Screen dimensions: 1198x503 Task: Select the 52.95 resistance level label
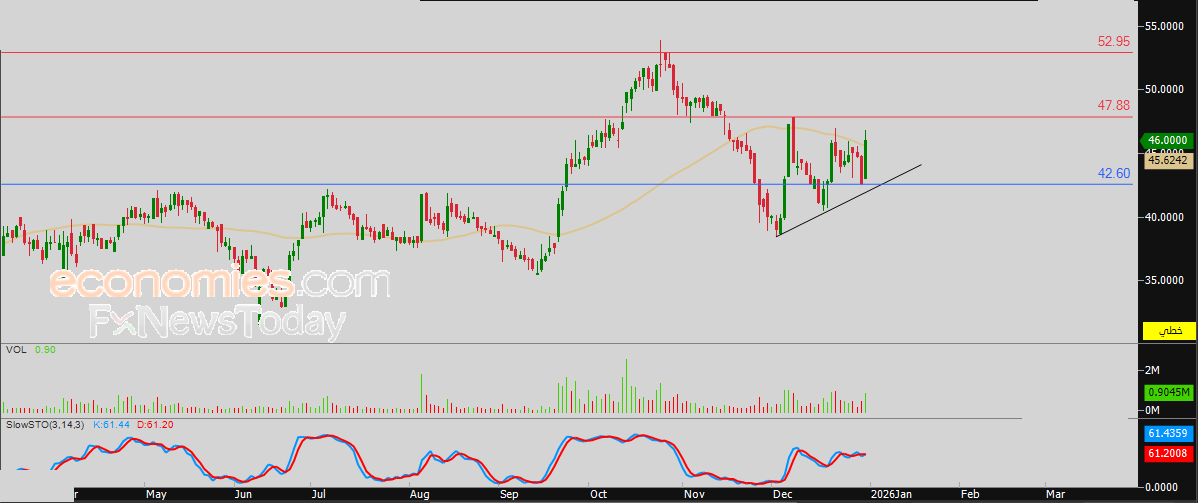1113,41
